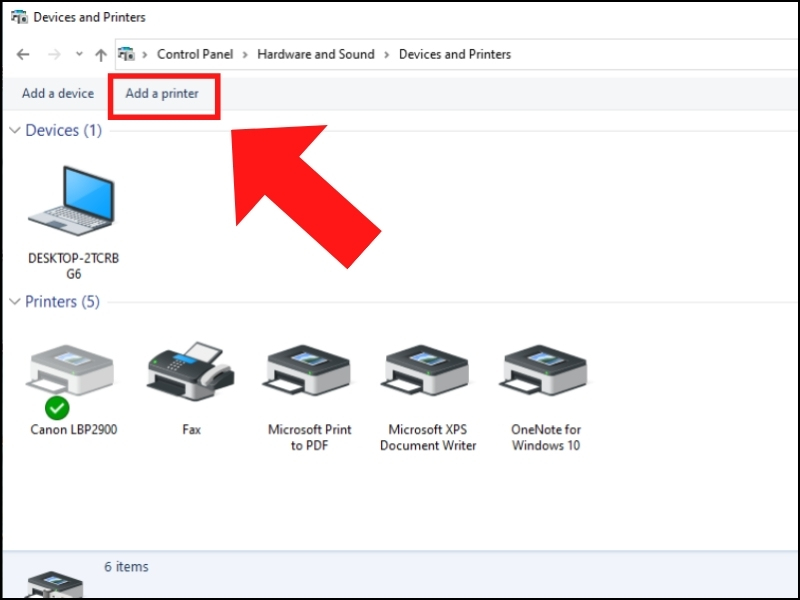
Task: Open the Control Panel breadcrumb
Action: (195, 54)
